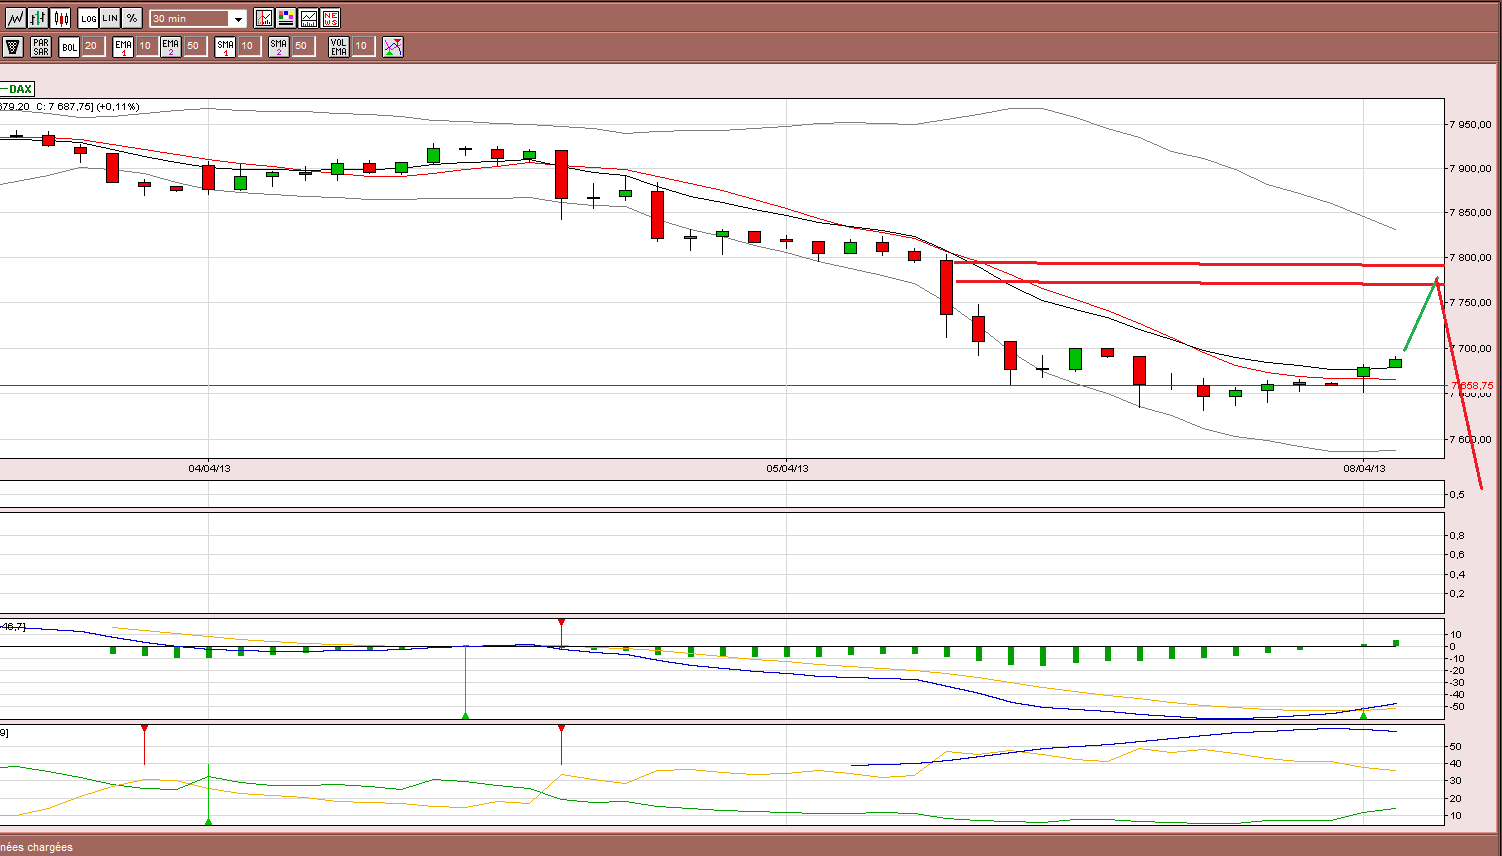Open the NEWS icon
Screen dimensions: 1502x856
330,18
